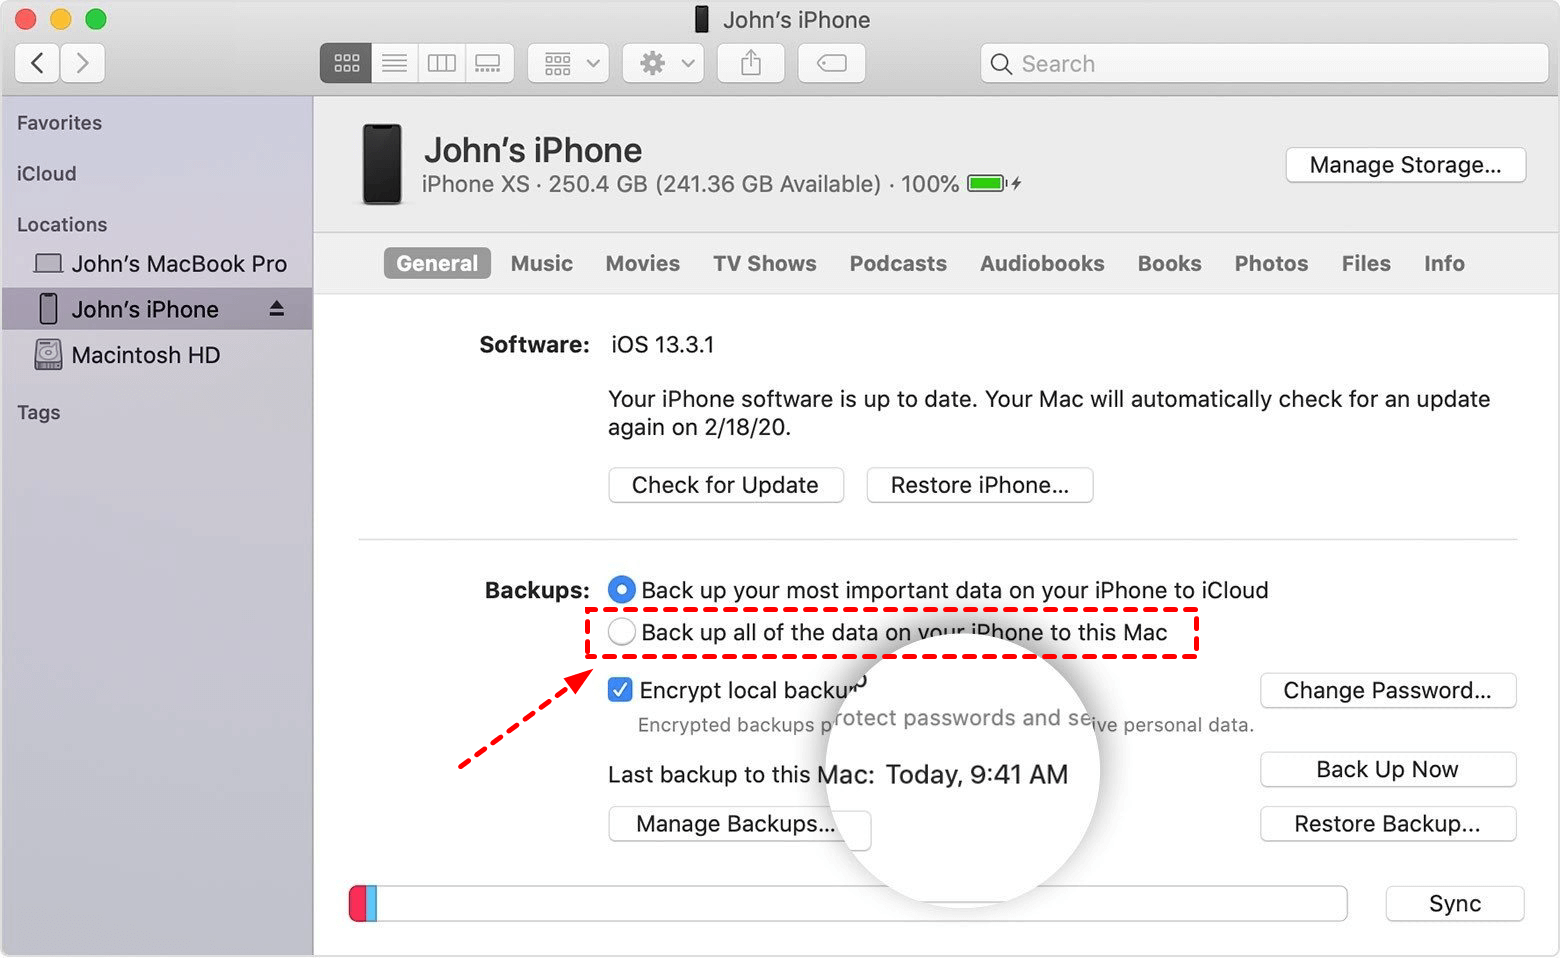Start backup with Back Up Now

coord(1388,769)
